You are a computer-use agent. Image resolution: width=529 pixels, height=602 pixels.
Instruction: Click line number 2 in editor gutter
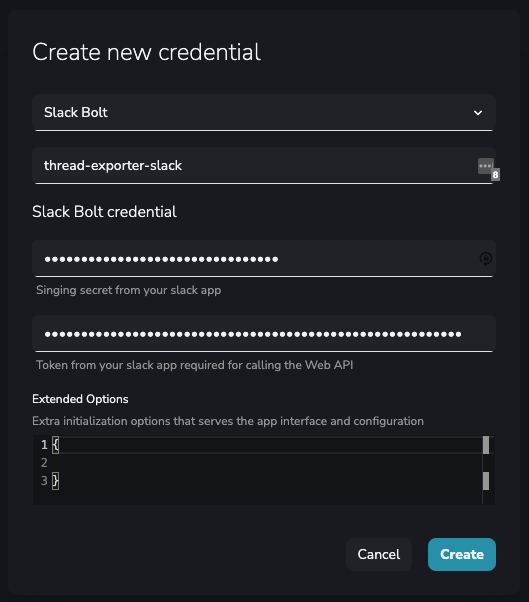pyautogui.click(x=44, y=463)
